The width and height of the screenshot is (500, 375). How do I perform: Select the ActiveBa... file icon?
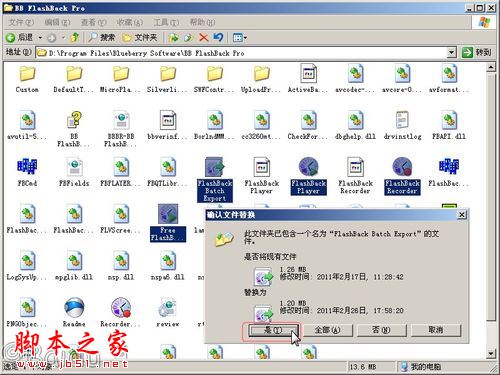tap(308, 74)
